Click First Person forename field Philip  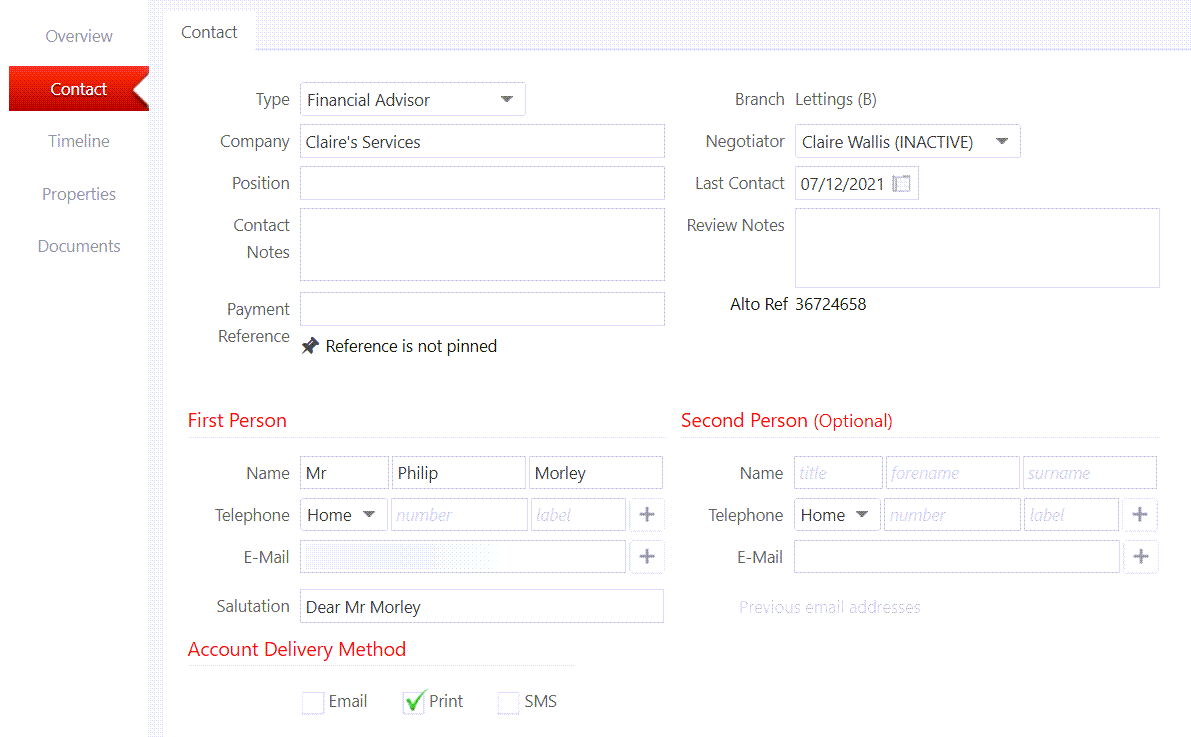pyautogui.click(x=459, y=473)
